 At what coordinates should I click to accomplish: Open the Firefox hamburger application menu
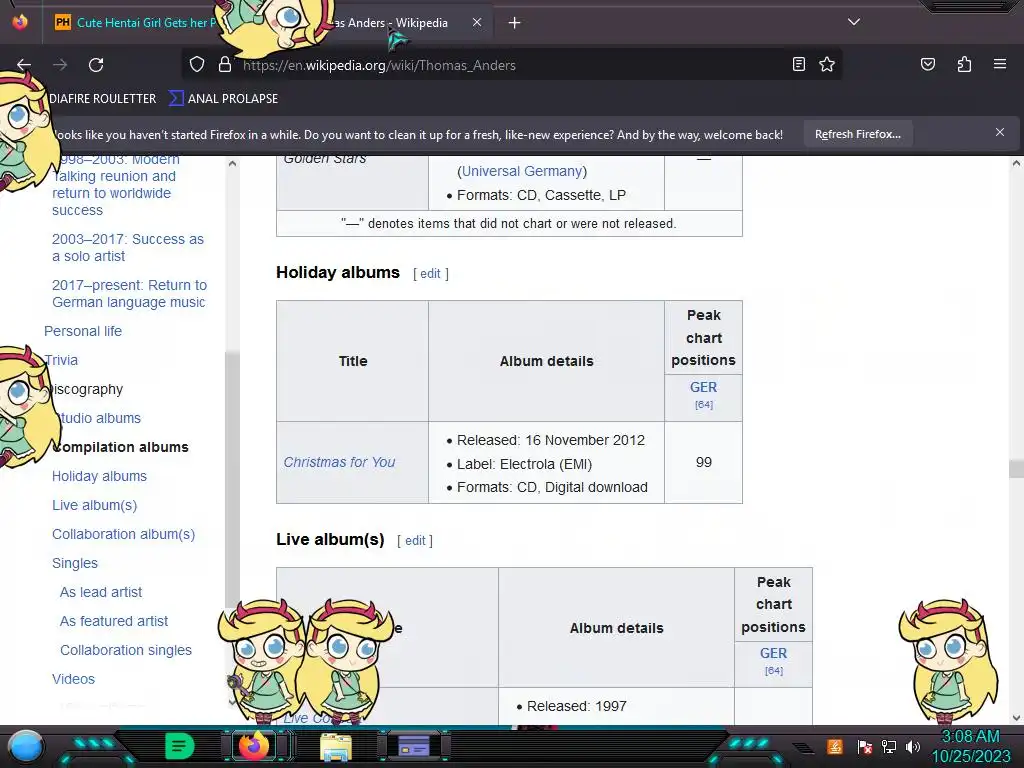(x=999, y=64)
